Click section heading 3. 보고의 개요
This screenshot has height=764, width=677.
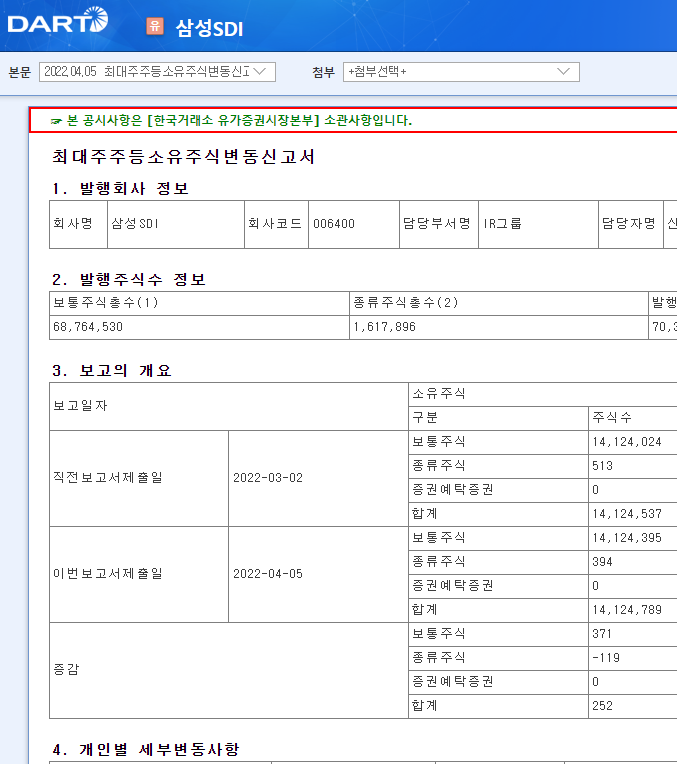(x=112, y=370)
